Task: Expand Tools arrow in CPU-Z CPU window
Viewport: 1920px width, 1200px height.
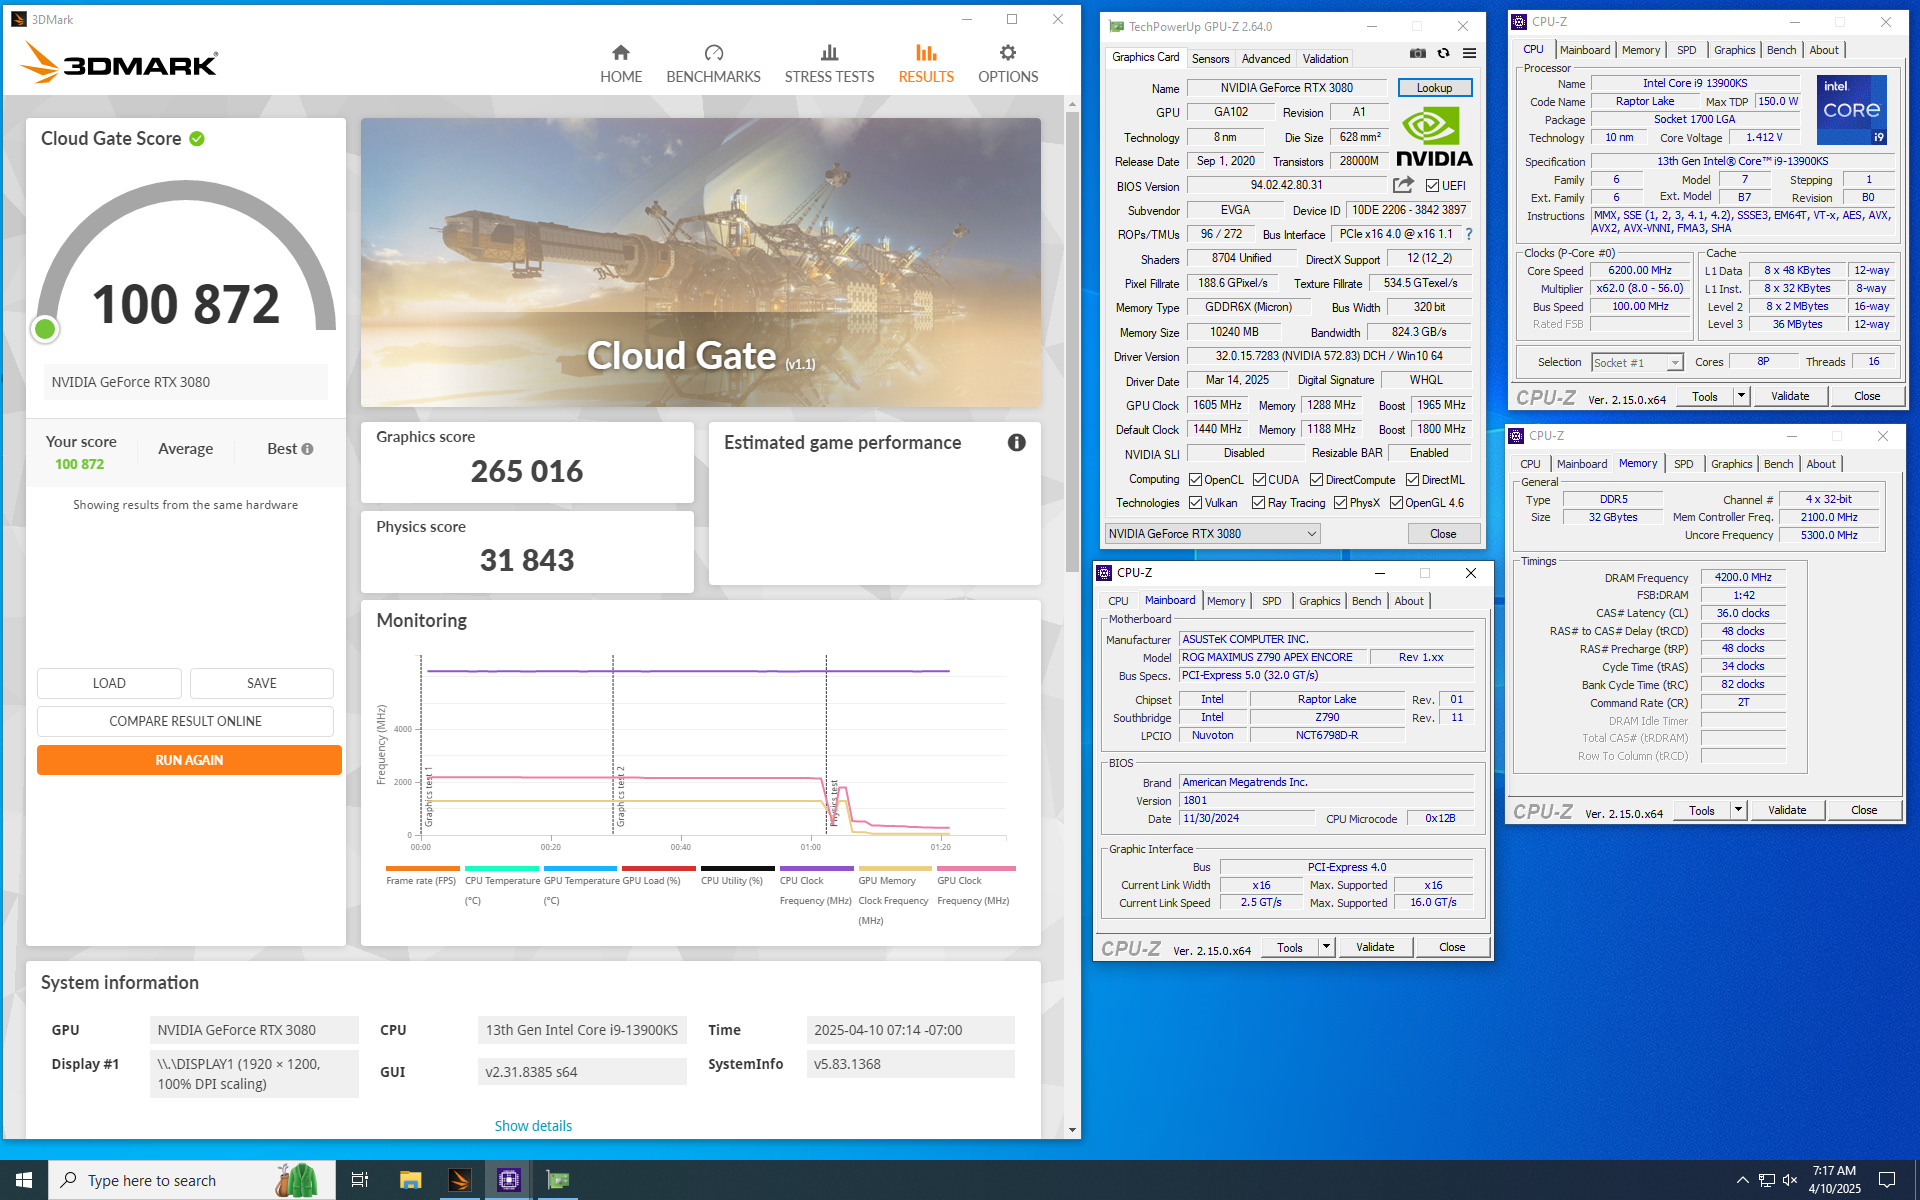Action: [1740, 396]
